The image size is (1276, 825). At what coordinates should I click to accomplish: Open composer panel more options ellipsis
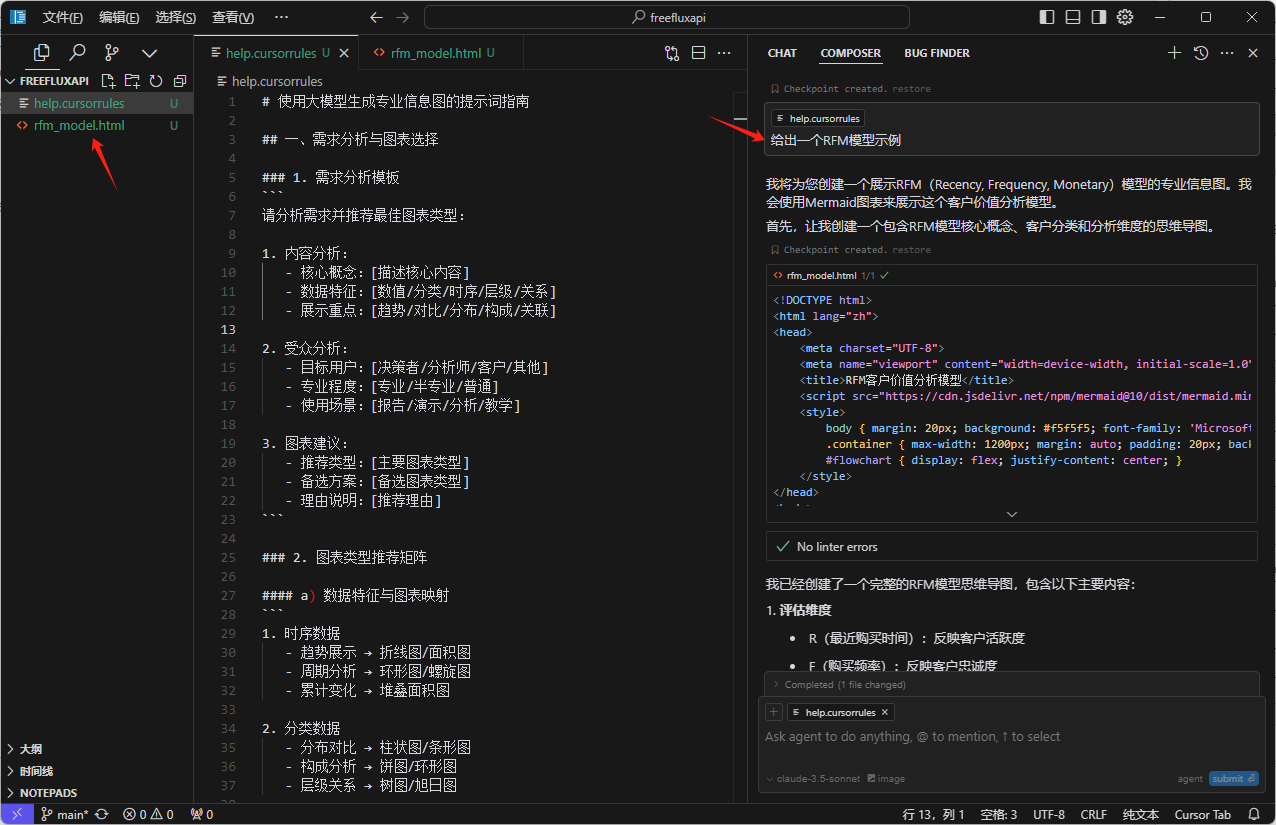pyautogui.click(x=1227, y=53)
